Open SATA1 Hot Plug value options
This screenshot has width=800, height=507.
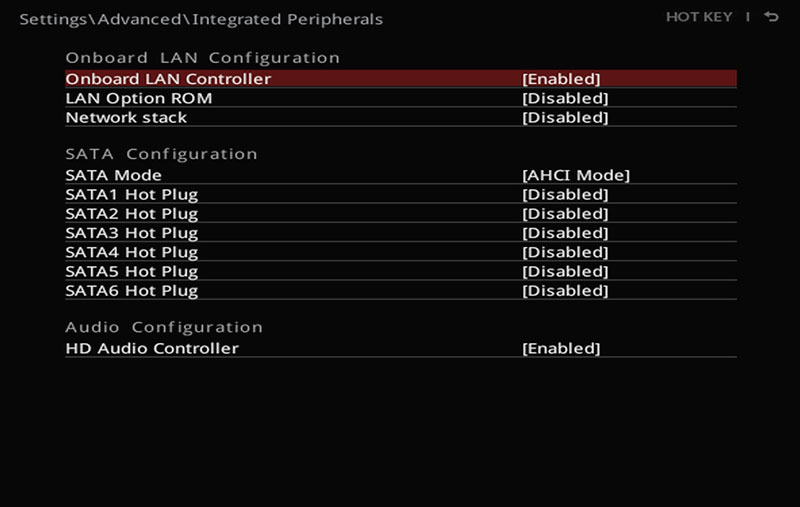pyautogui.click(x=565, y=195)
